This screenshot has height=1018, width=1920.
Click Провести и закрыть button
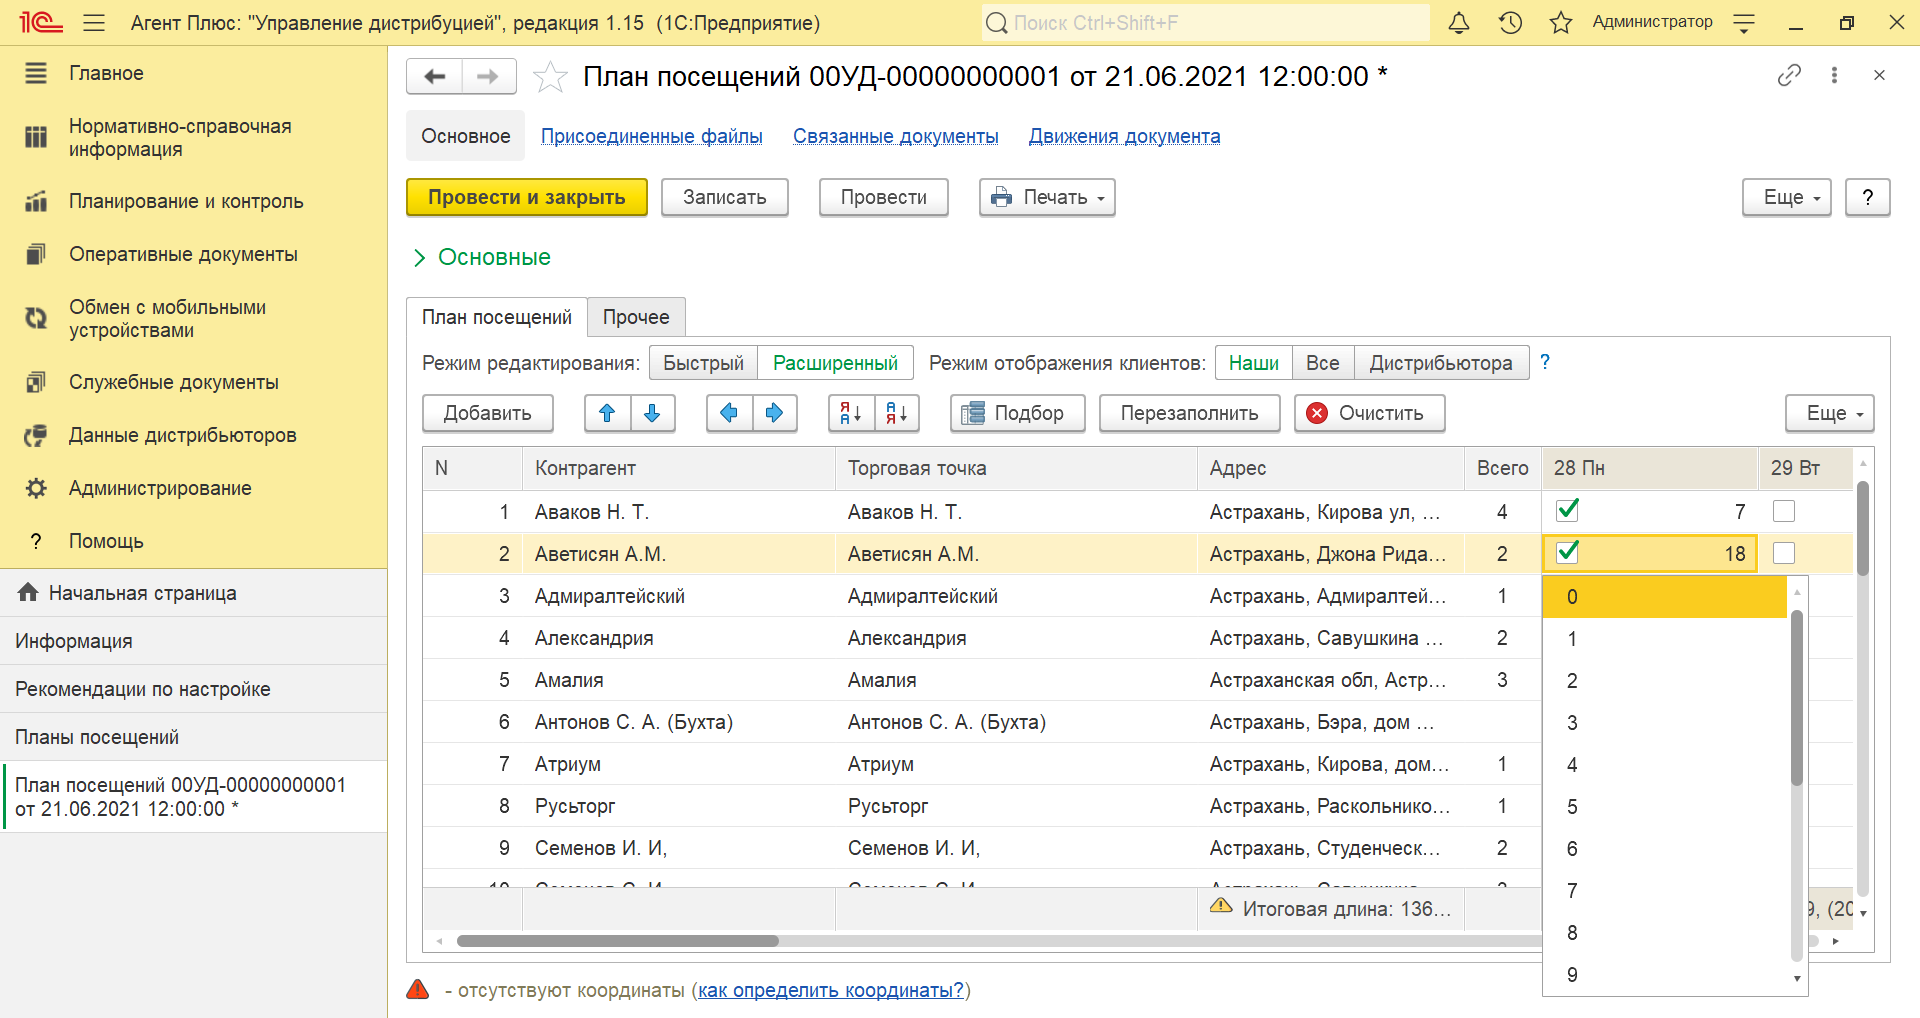pyautogui.click(x=527, y=197)
